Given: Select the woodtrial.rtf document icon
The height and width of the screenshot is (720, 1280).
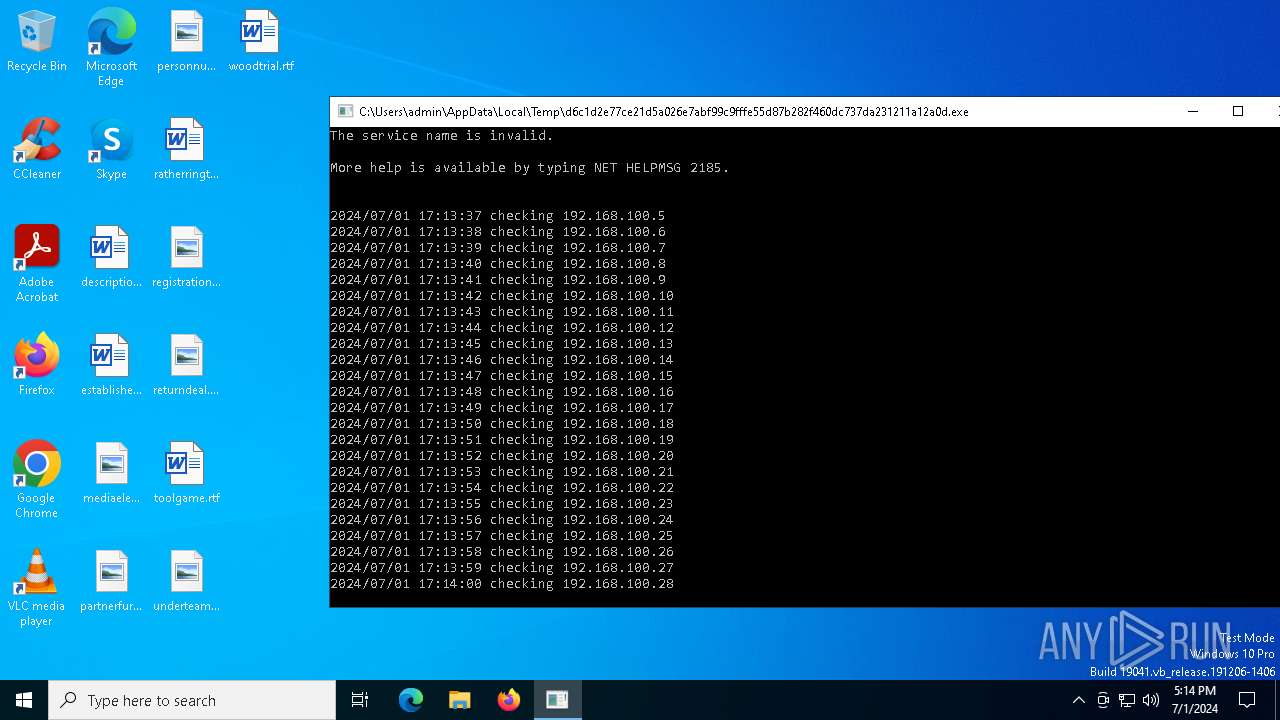Looking at the screenshot, I should click(x=261, y=42).
